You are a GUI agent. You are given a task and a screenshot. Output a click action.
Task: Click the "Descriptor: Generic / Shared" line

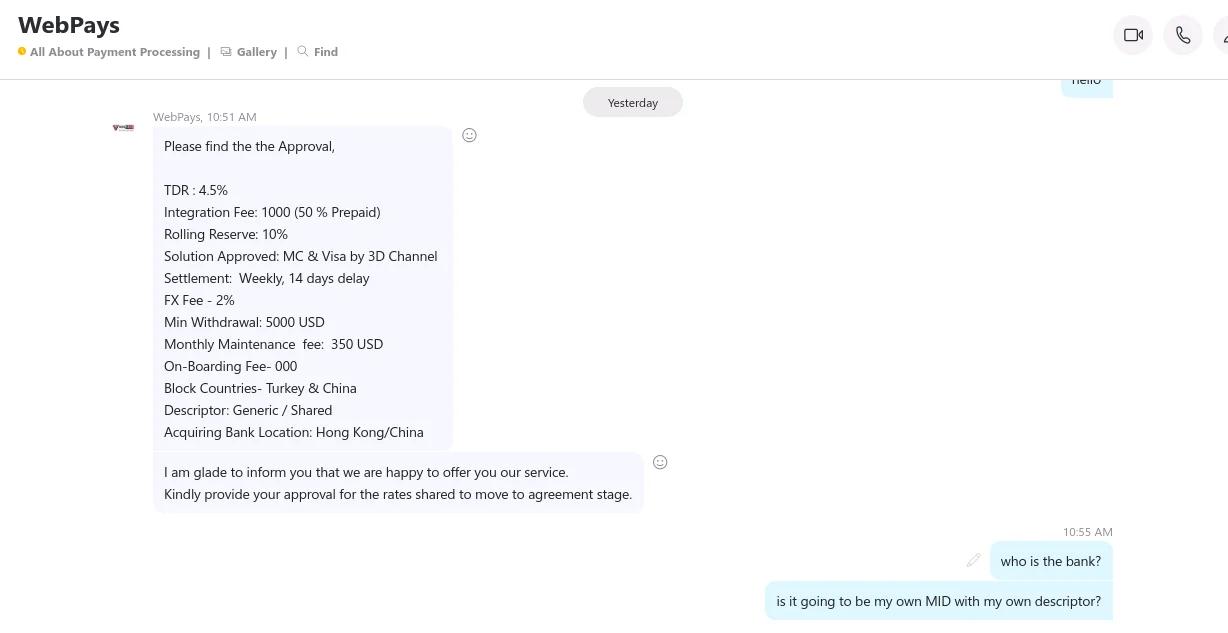248,410
